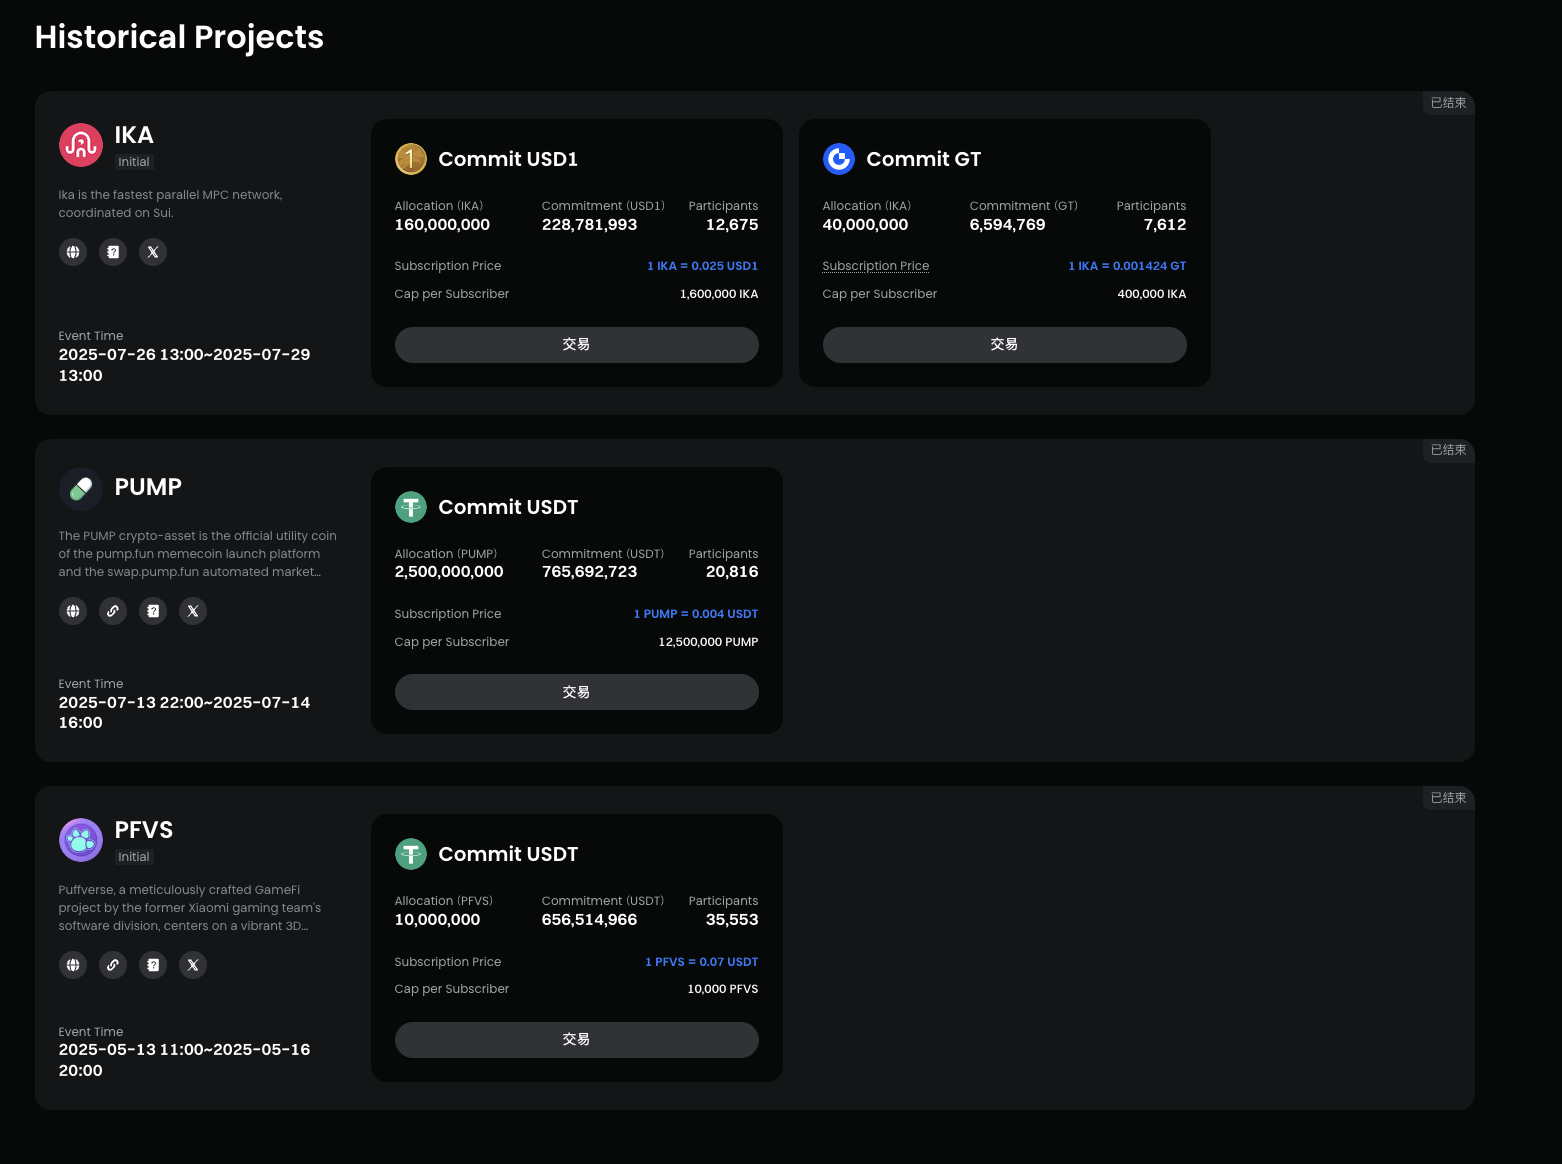The width and height of the screenshot is (1562, 1164).
Task: Click the 1,600,000 IKA cap value
Action: point(719,294)
